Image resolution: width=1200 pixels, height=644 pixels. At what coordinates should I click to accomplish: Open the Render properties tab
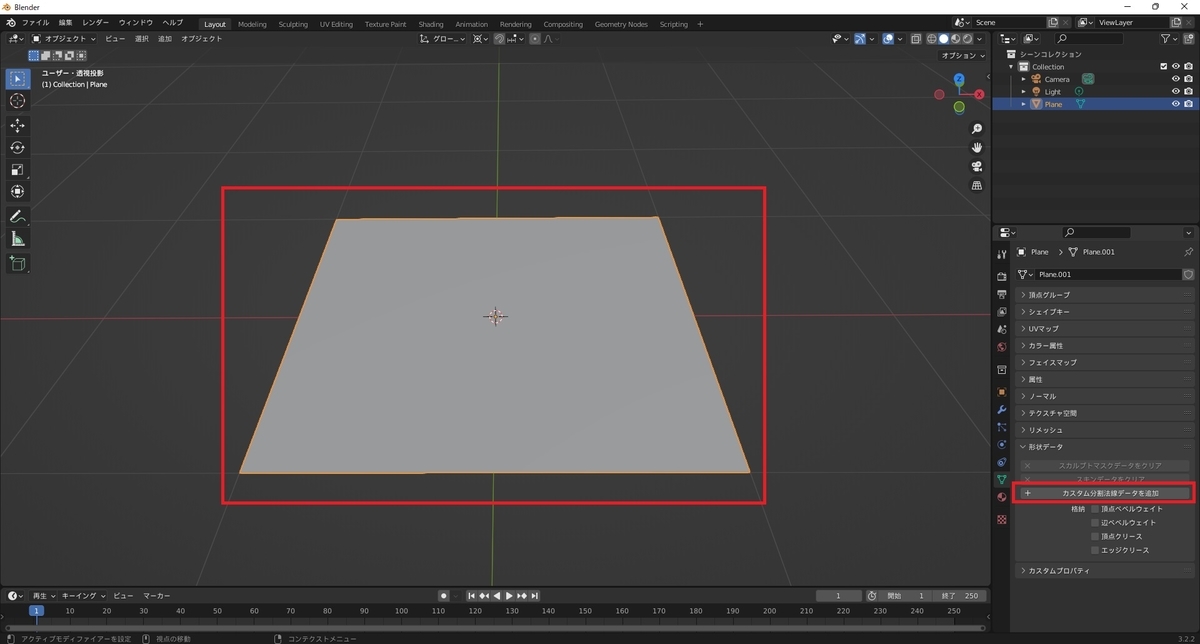click(x=1002, y=277)
